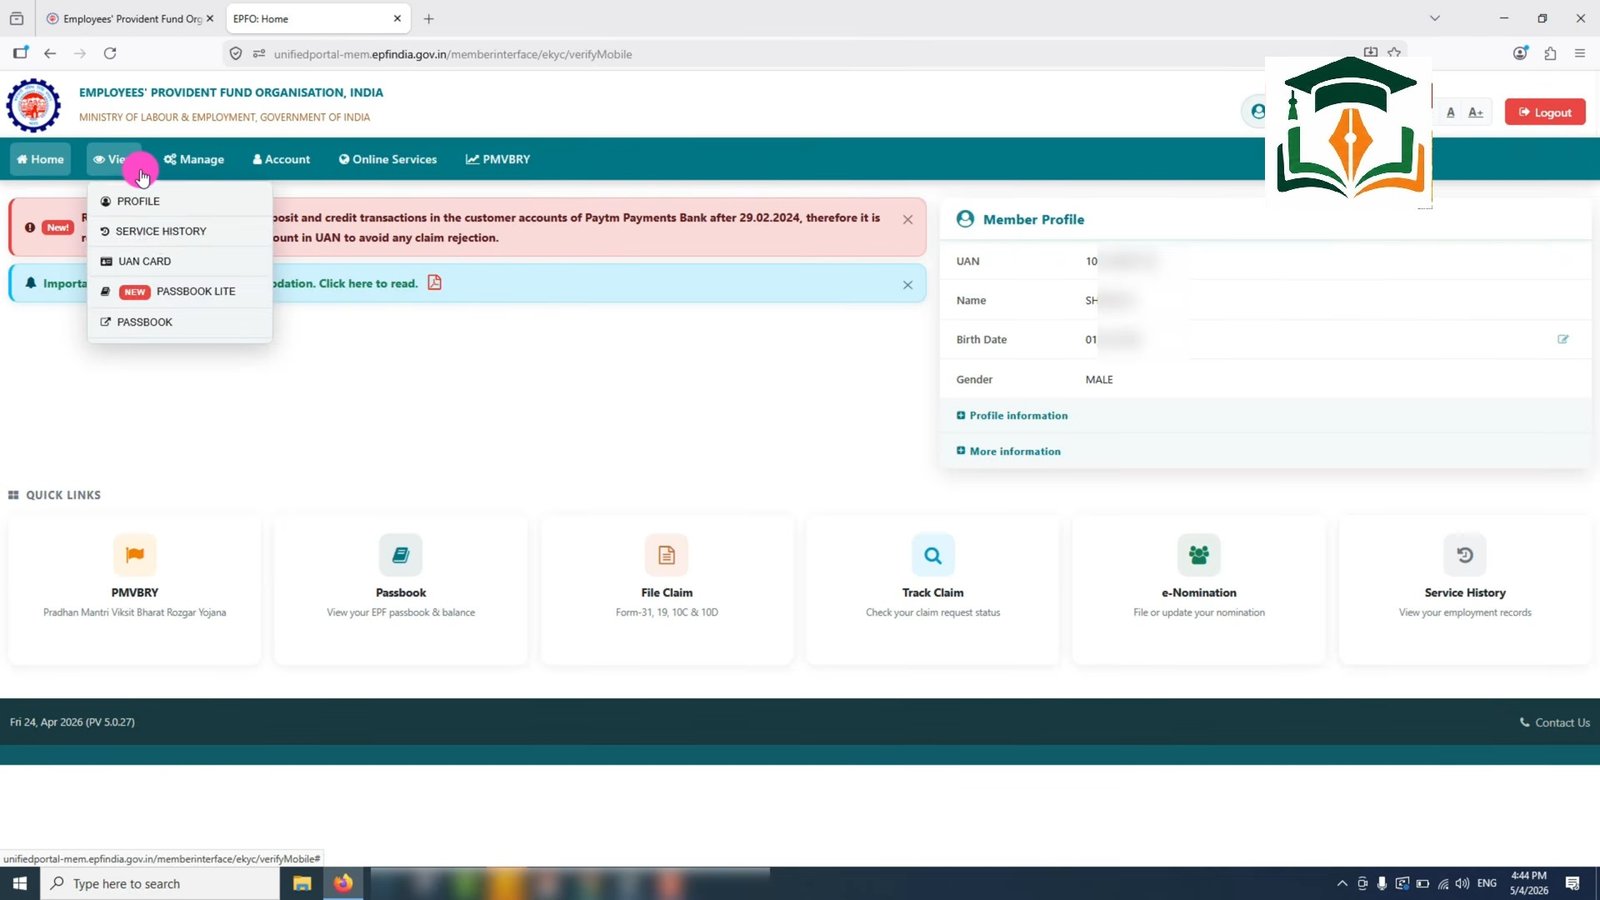The height and width of the screenshot is (900, 1600).
Task: Open the e-Nomination quick link title
Action: 1199,593
